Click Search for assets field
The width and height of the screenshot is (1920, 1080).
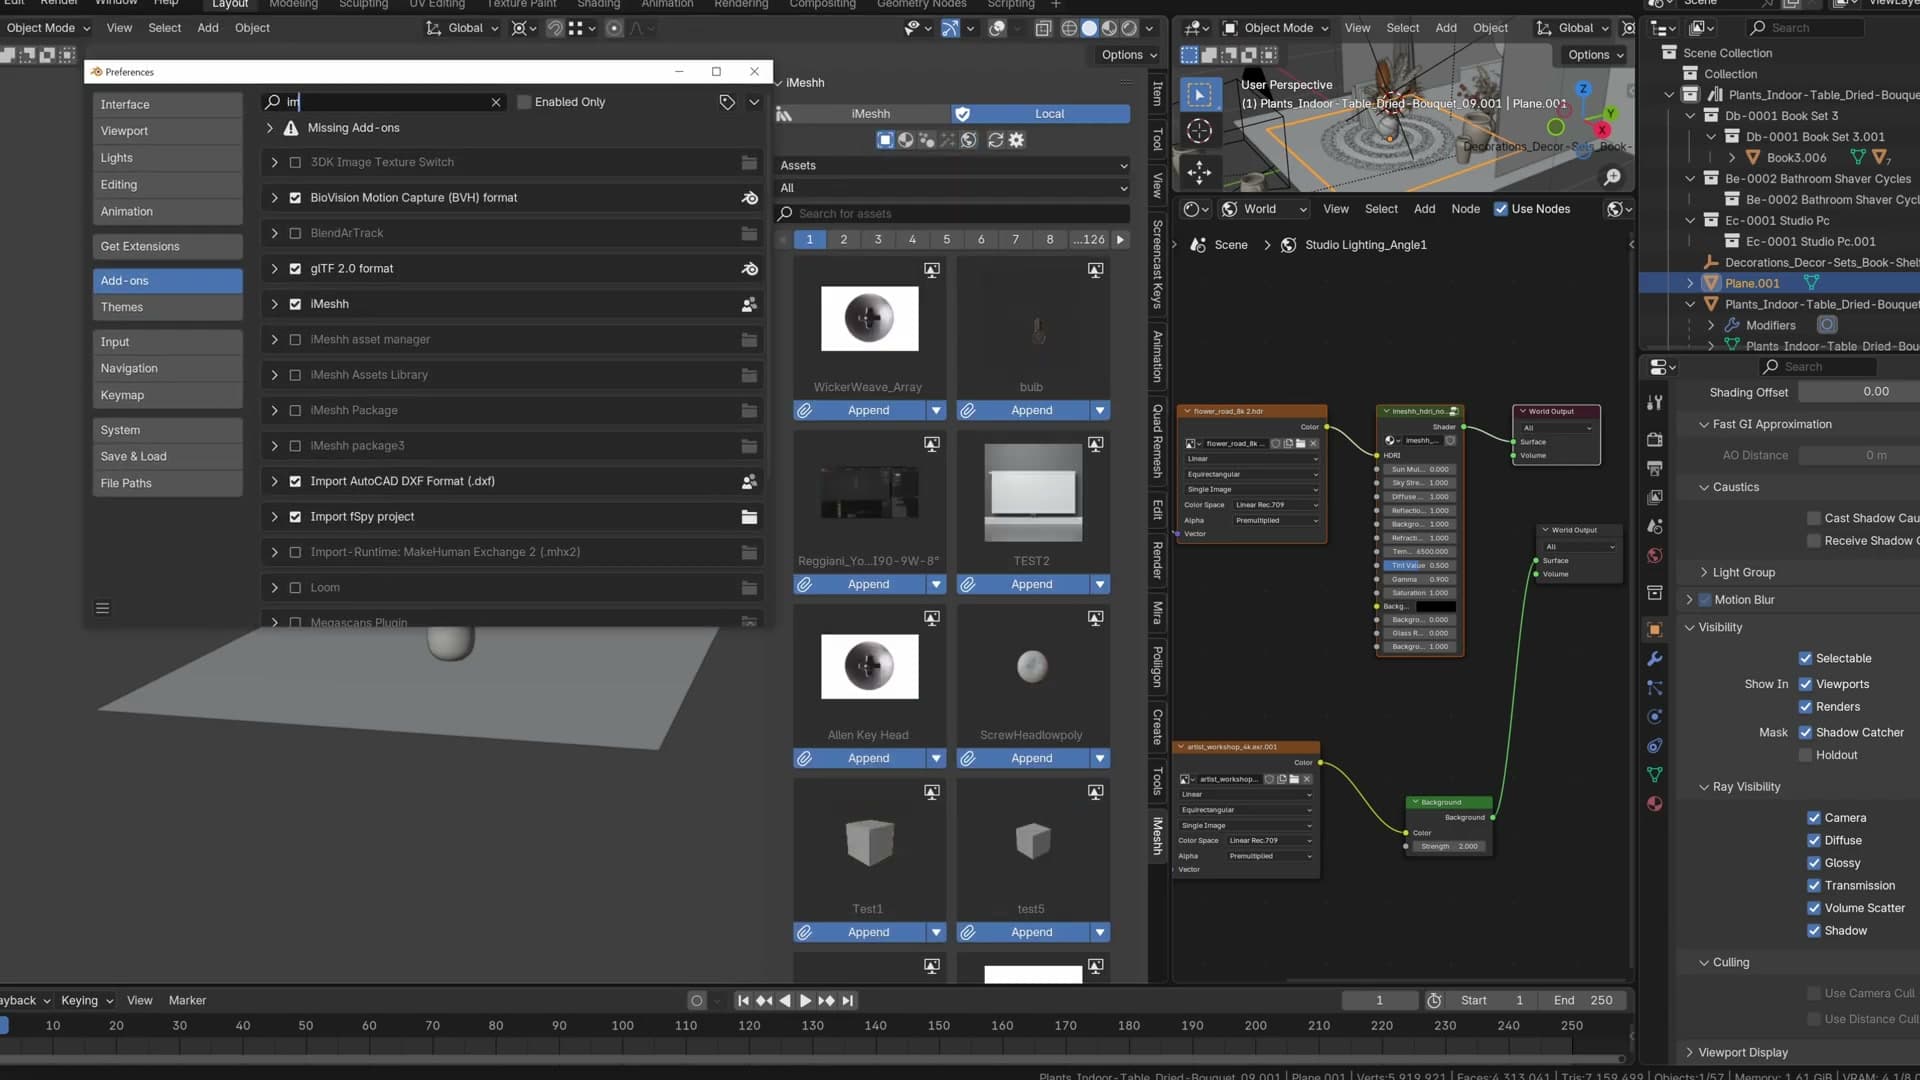pyautogui.click(x=953, y=213)
